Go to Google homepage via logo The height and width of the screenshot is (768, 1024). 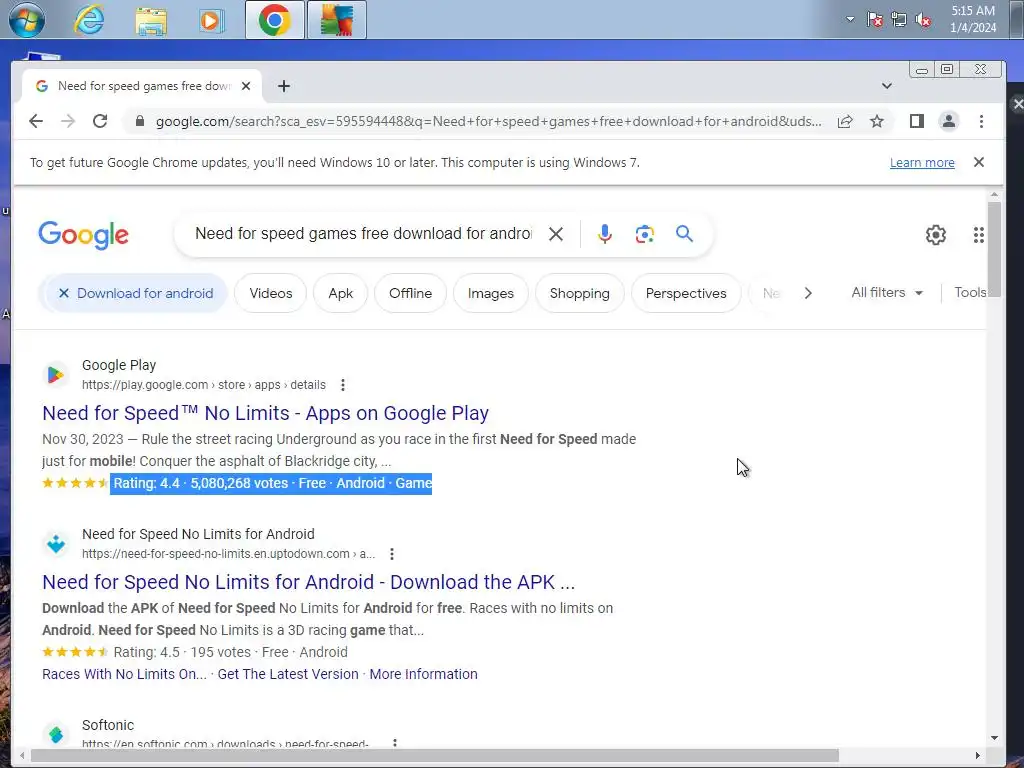click(84, 234)
